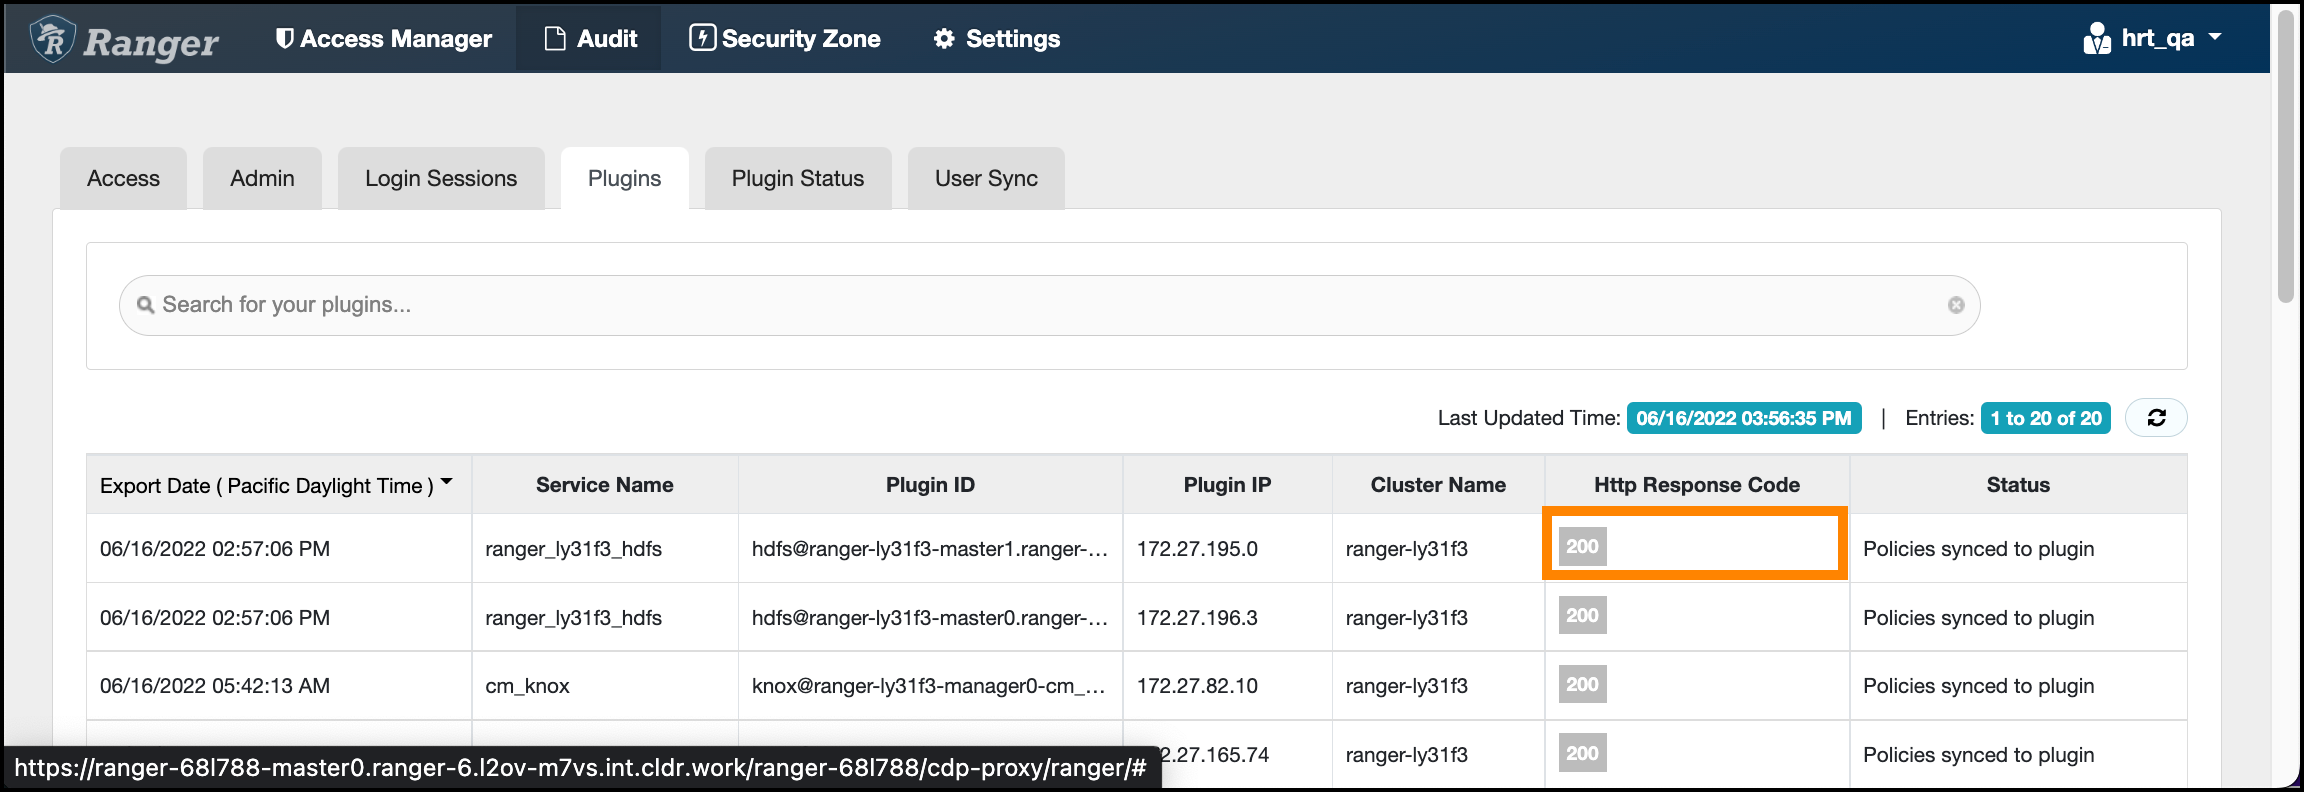Click the magnifier icon in search bar
This screenshot has width=2304, height=792.
tap(146, 305)
